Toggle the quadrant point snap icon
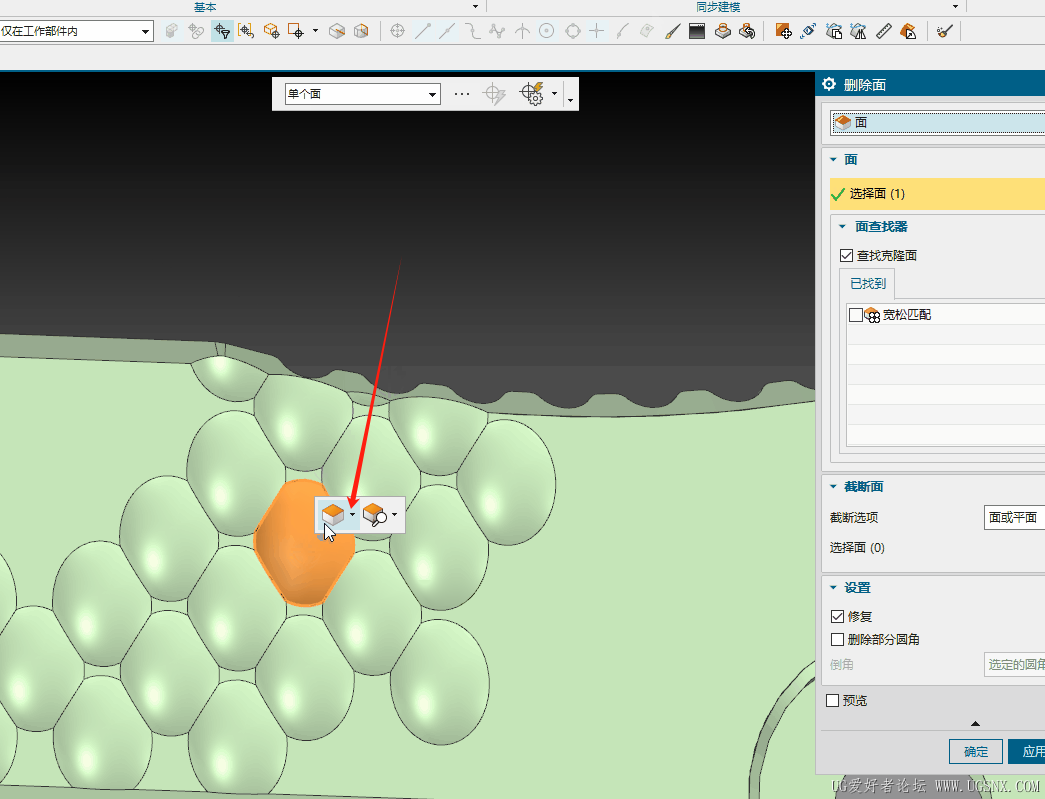This screenshot has height=799, width=1045. click(x=572, y=31)
